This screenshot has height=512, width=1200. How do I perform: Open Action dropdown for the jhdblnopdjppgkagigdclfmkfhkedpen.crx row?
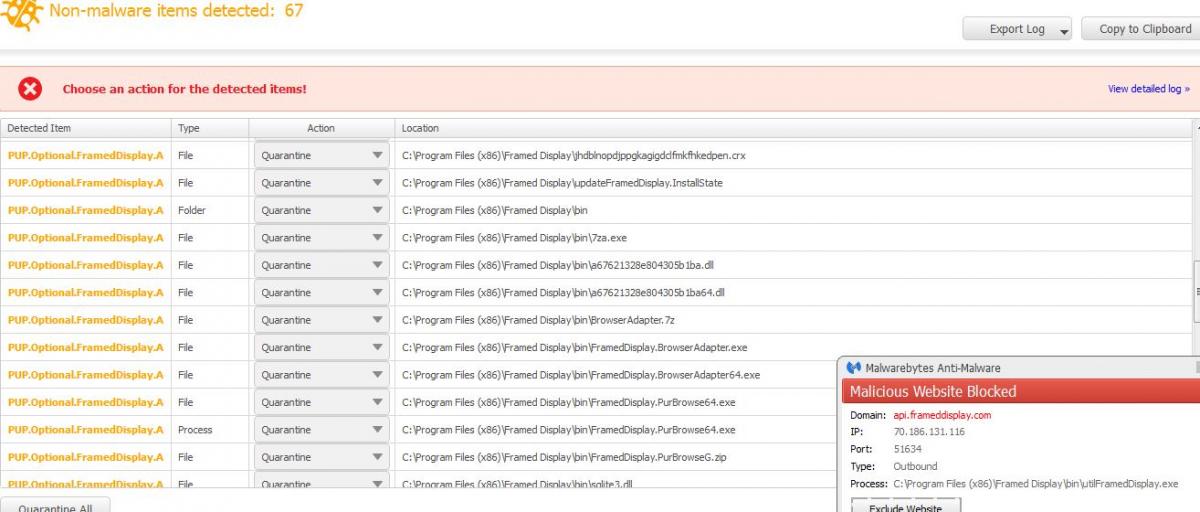pyautogui.click(x=322, y=156)
